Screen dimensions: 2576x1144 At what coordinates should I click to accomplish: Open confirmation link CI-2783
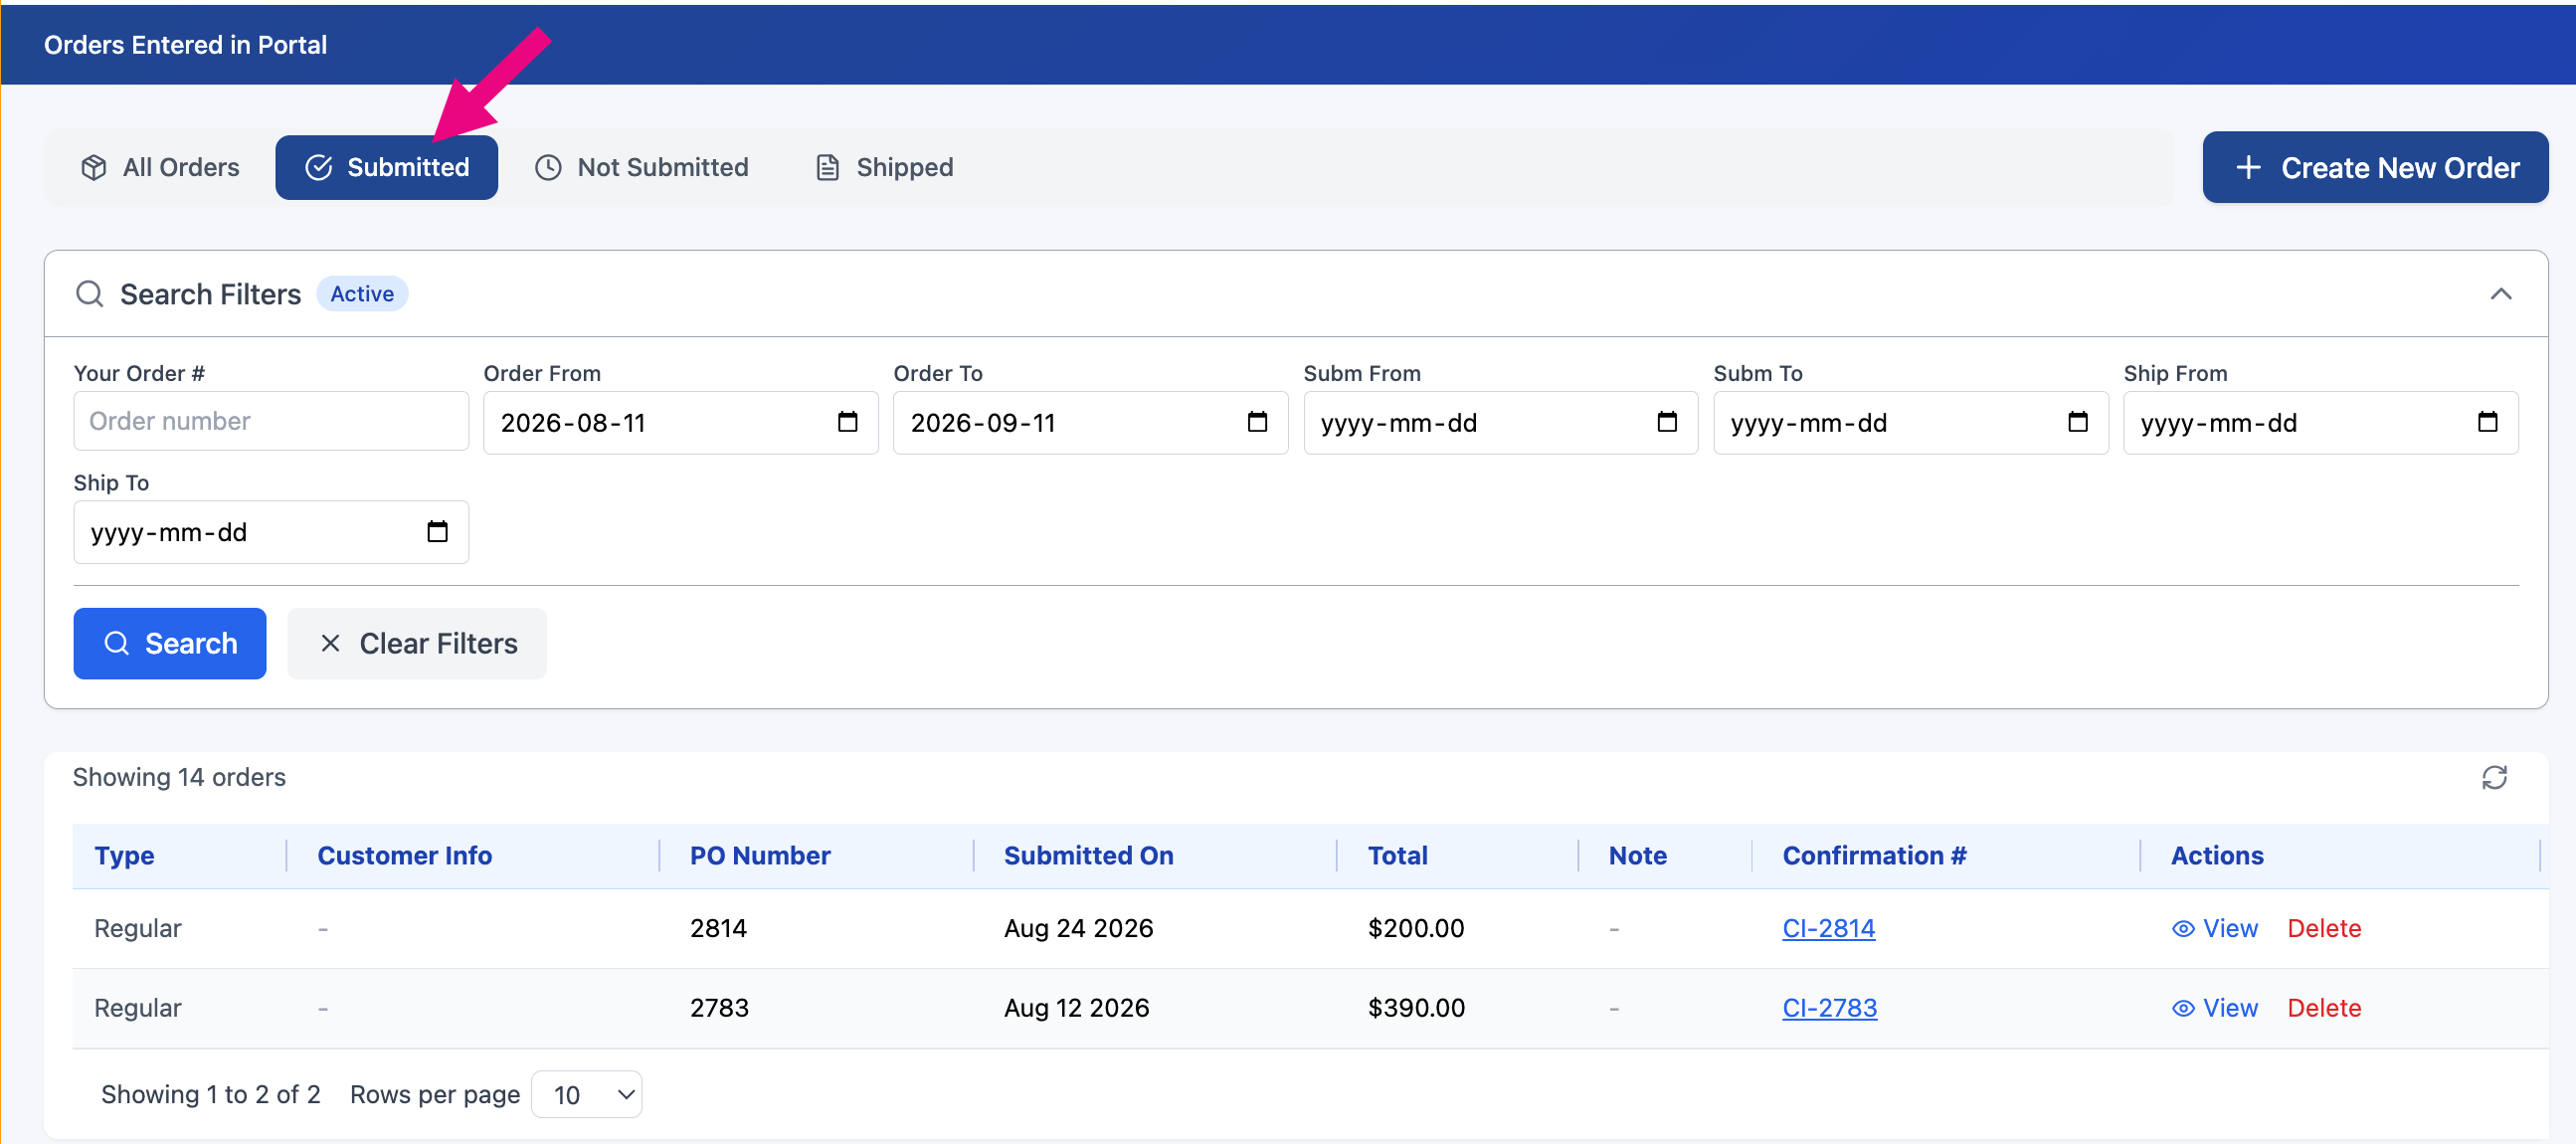click(x=1829, y=1007)
